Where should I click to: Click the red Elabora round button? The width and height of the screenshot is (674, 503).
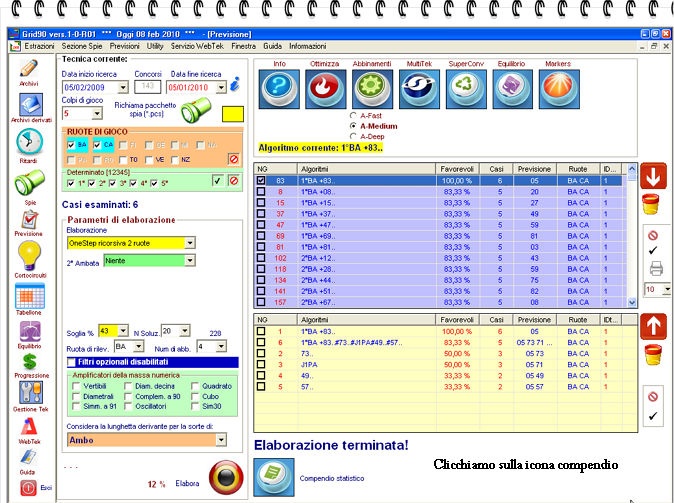pos(226,477)
